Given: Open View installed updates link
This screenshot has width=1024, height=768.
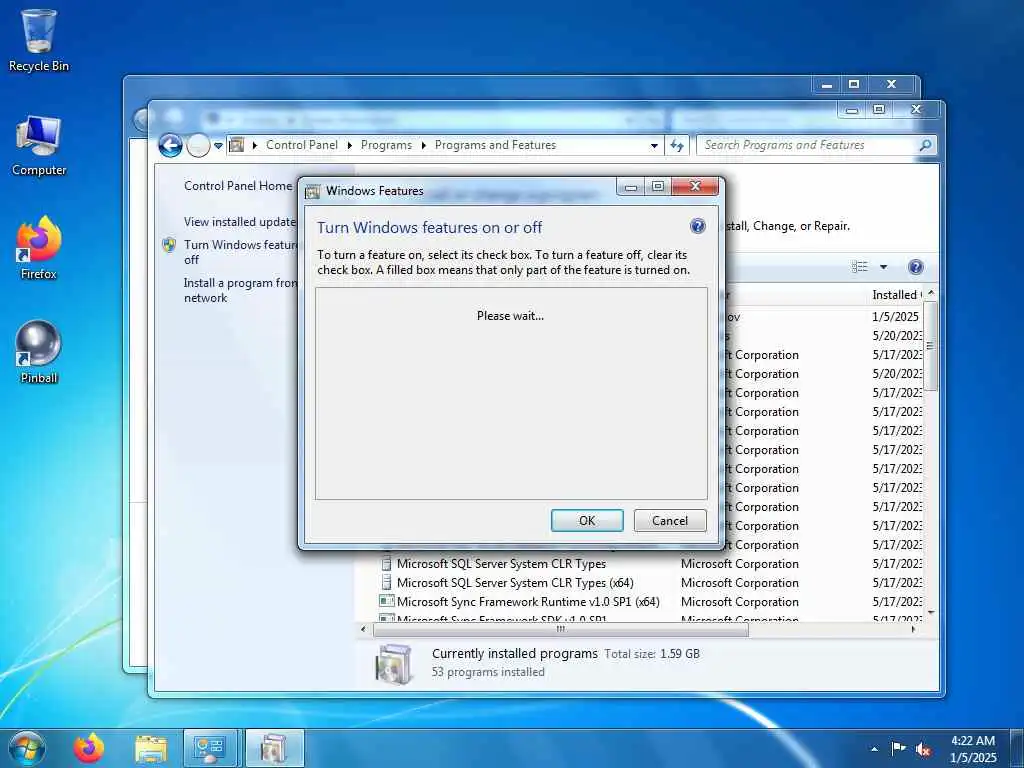Looking at the screenshot, I should click(240, 222).
